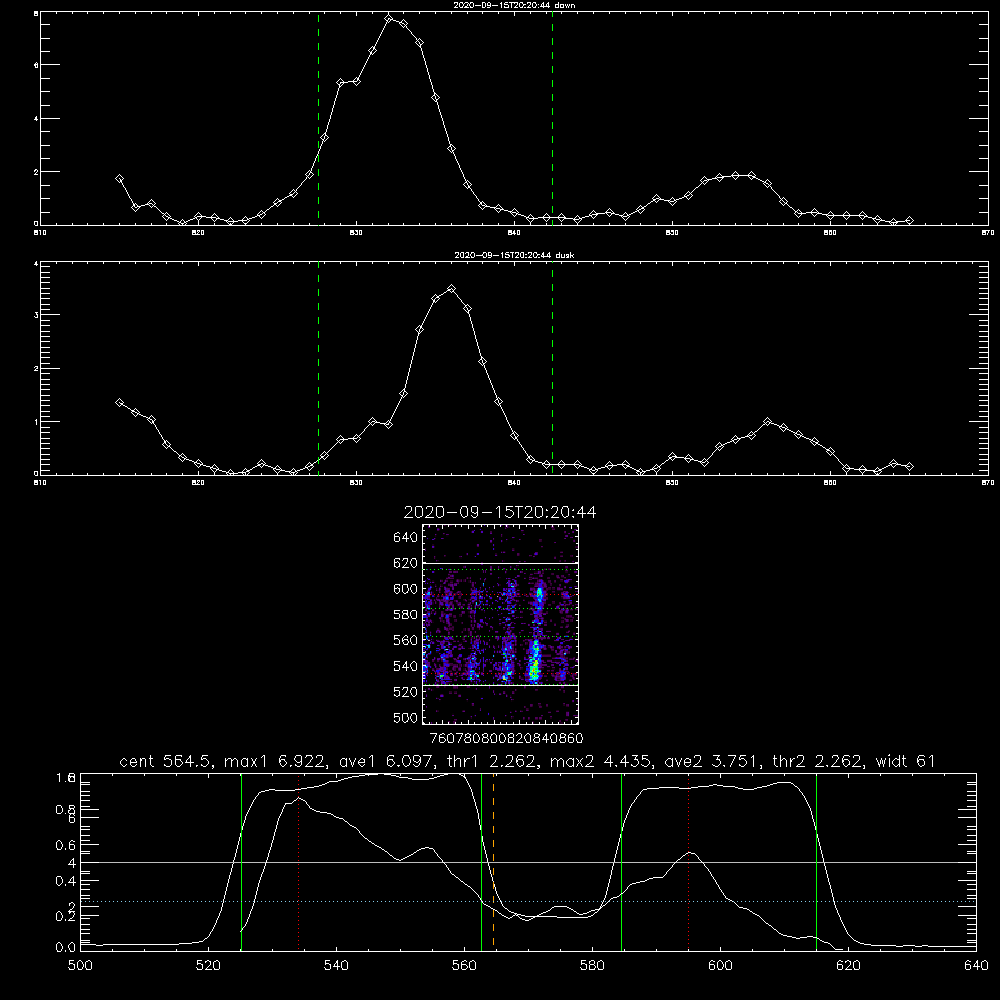Click the left green dashed line in the dawn plot
This screenshot has width=1000, height=1000.
318,118
